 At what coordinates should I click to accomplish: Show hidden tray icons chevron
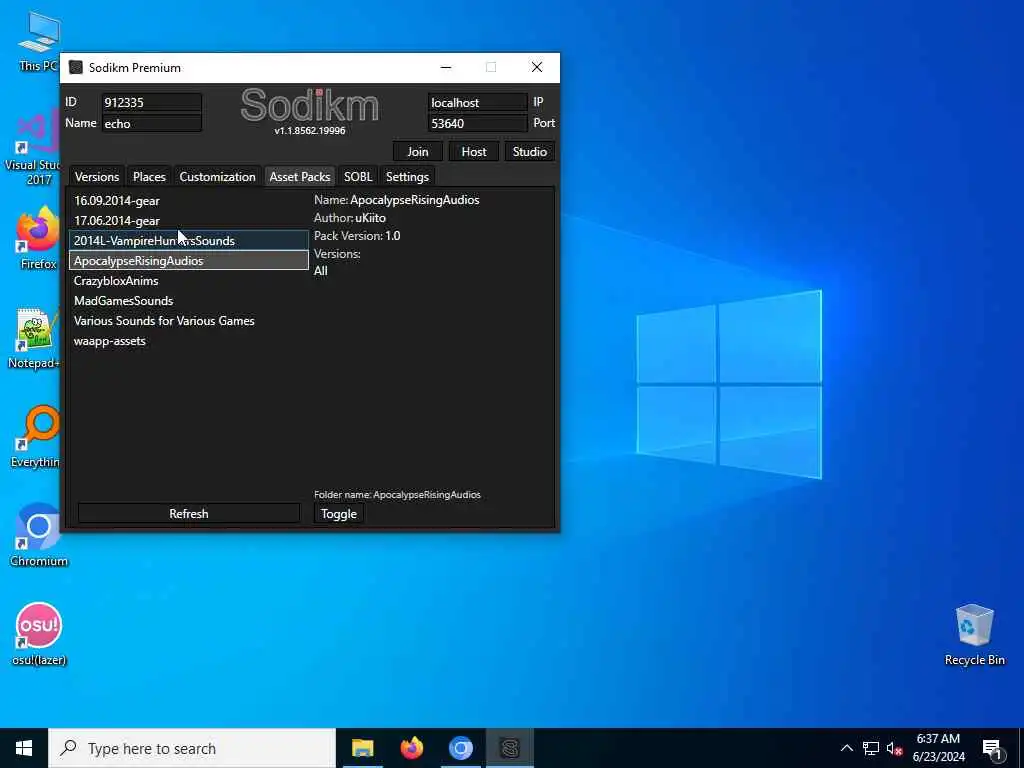click(846, 748)
